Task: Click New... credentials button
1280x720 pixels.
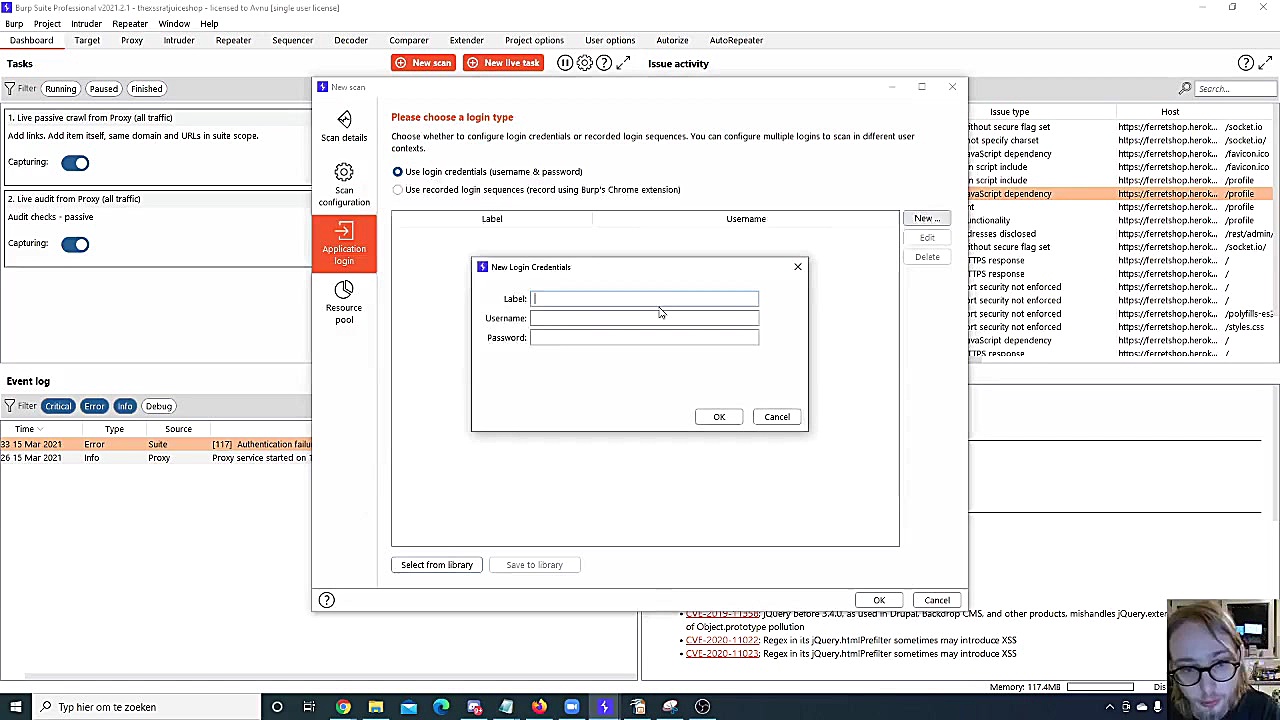Action: 927,219
